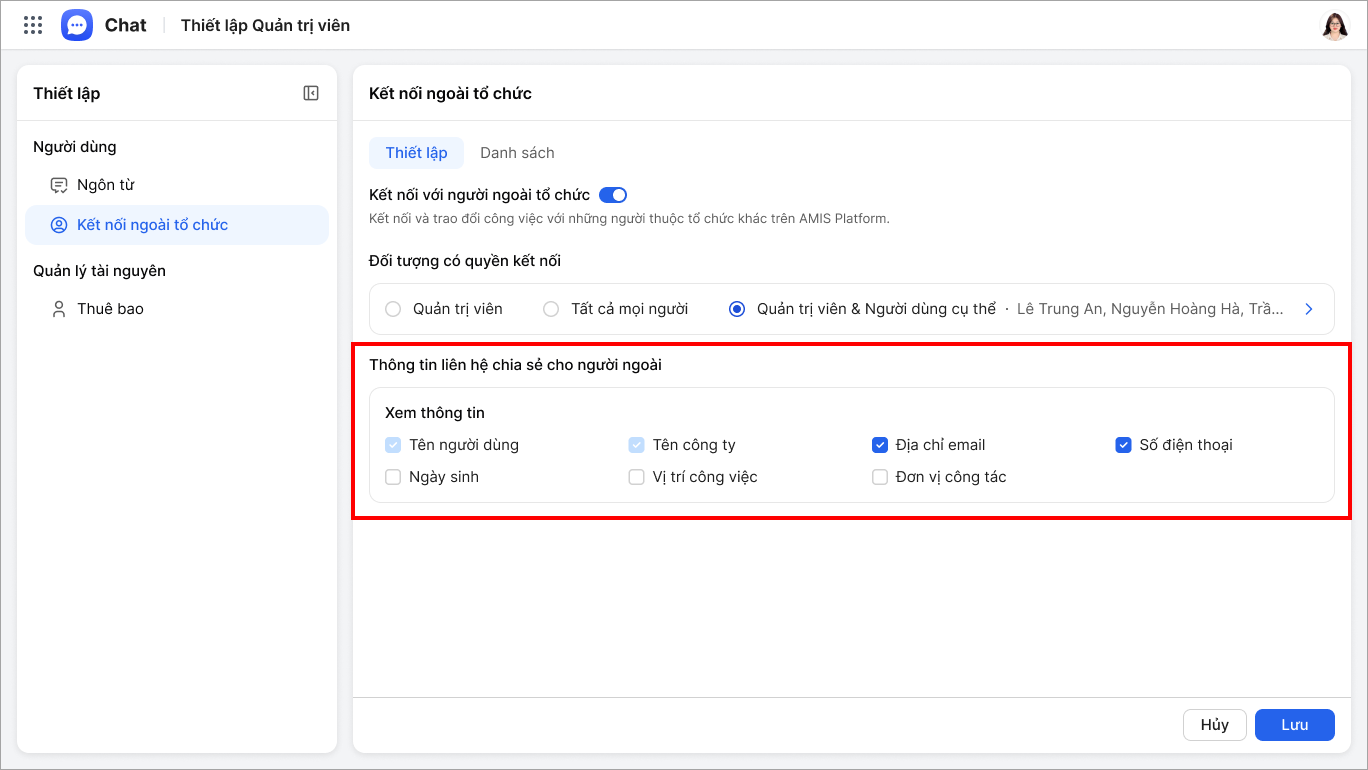Uncheck the Số điện thoại checkbox
Image resolution: width=1368 pixels, height=770 pixels.
(1123, 445)
